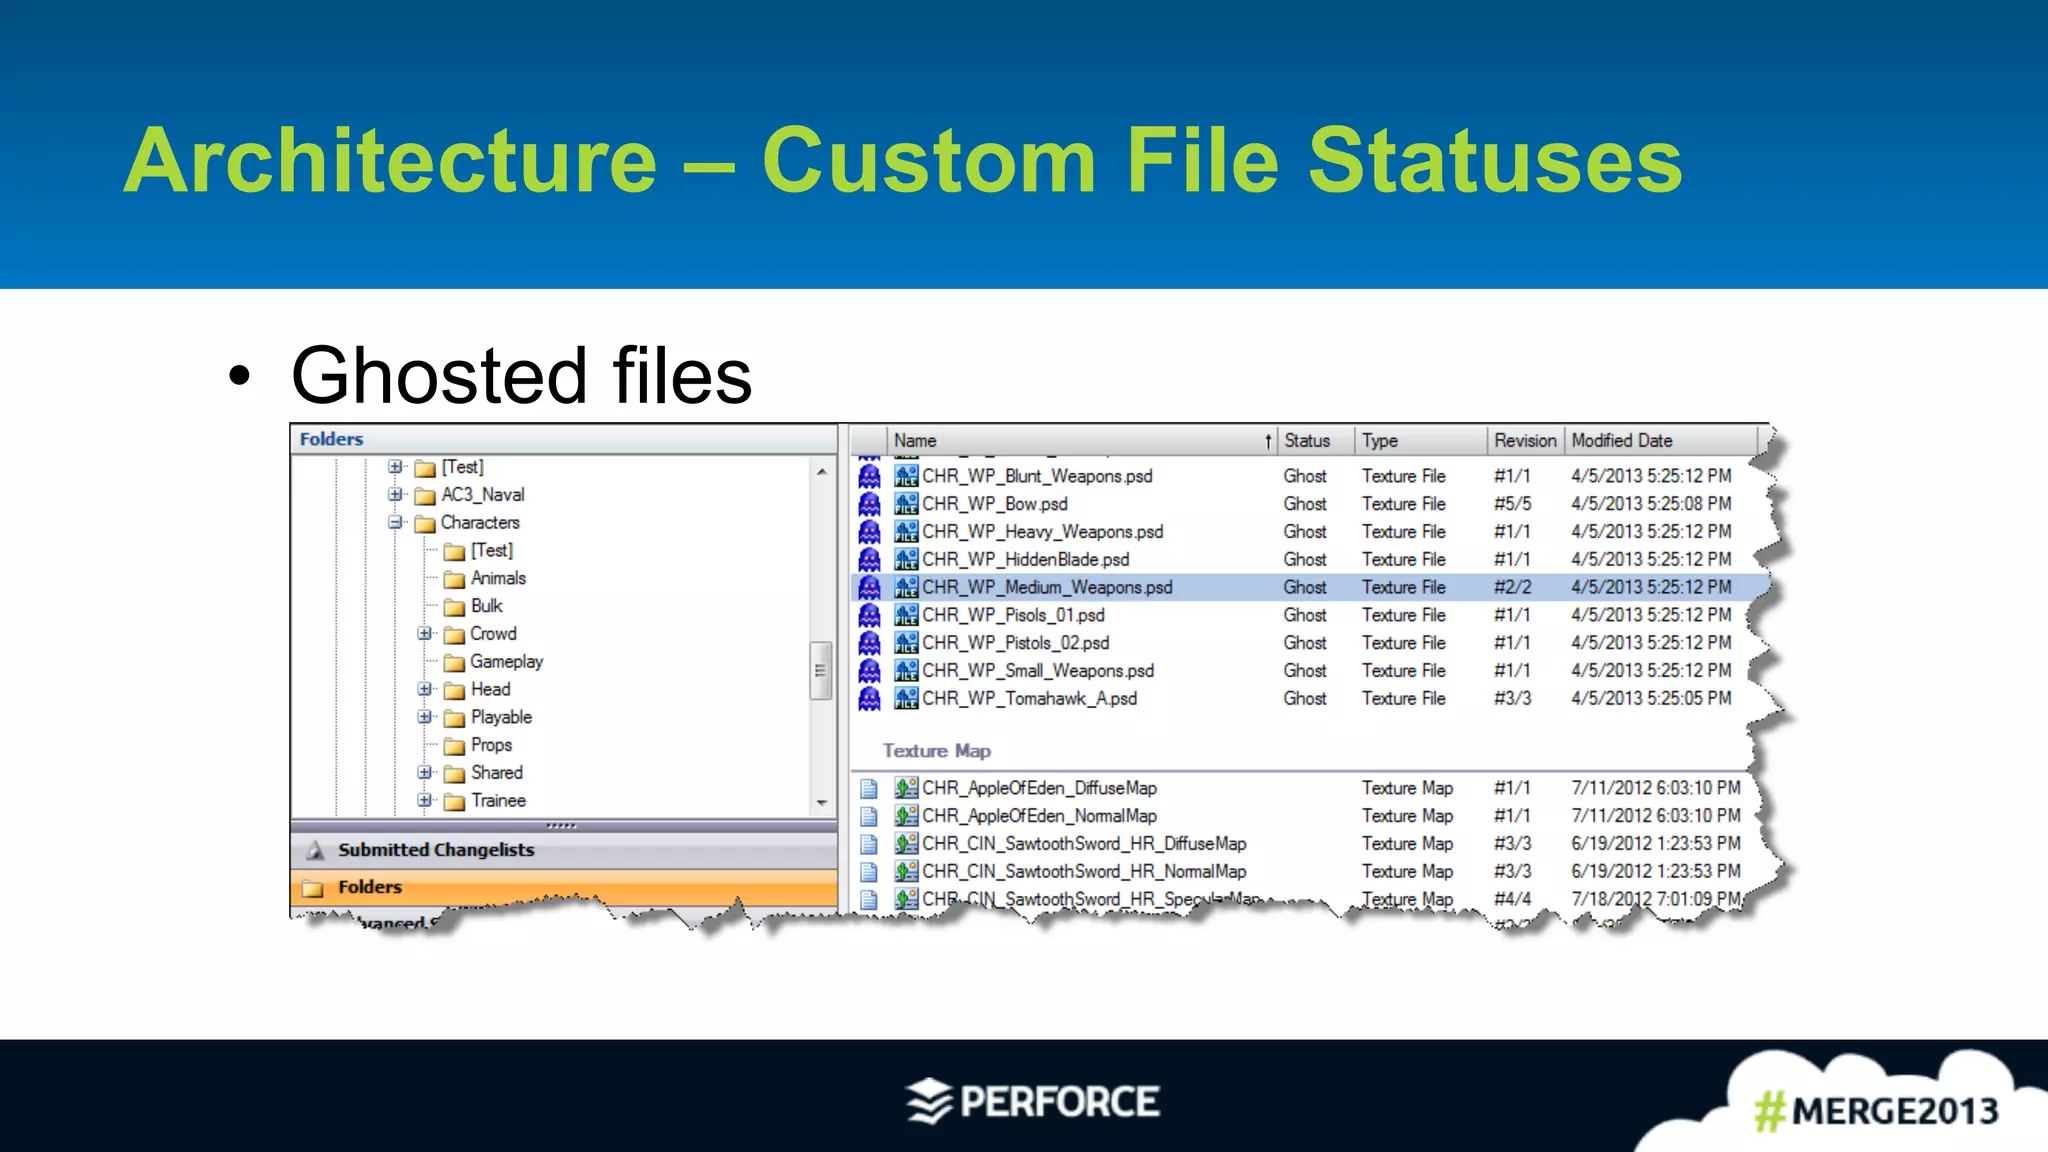The width and height of the screenshot is (2048, 1152).
Task: Expand the Playable folder node
Action: point(425,718)
